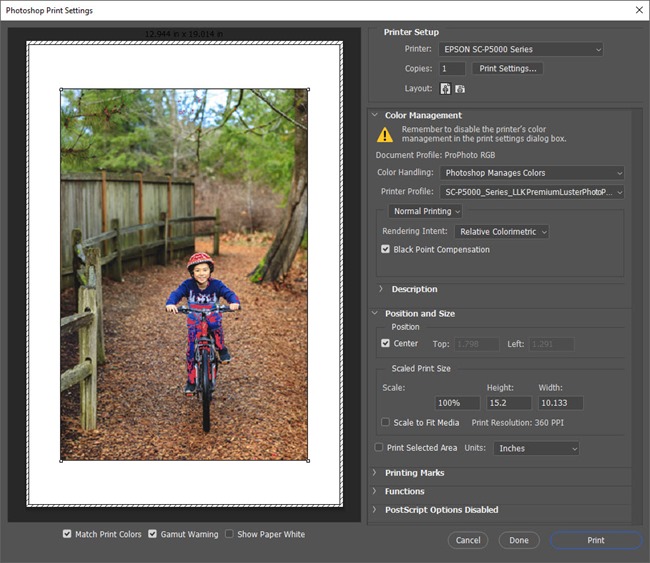Expand the Printing Marks section

point(375,473)
